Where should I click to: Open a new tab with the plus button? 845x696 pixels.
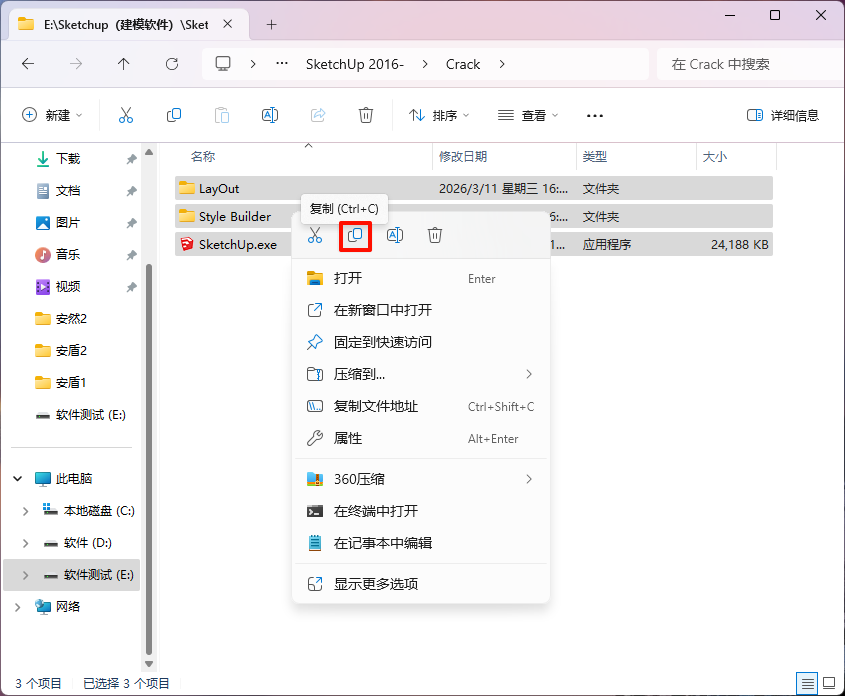point(272,24)
